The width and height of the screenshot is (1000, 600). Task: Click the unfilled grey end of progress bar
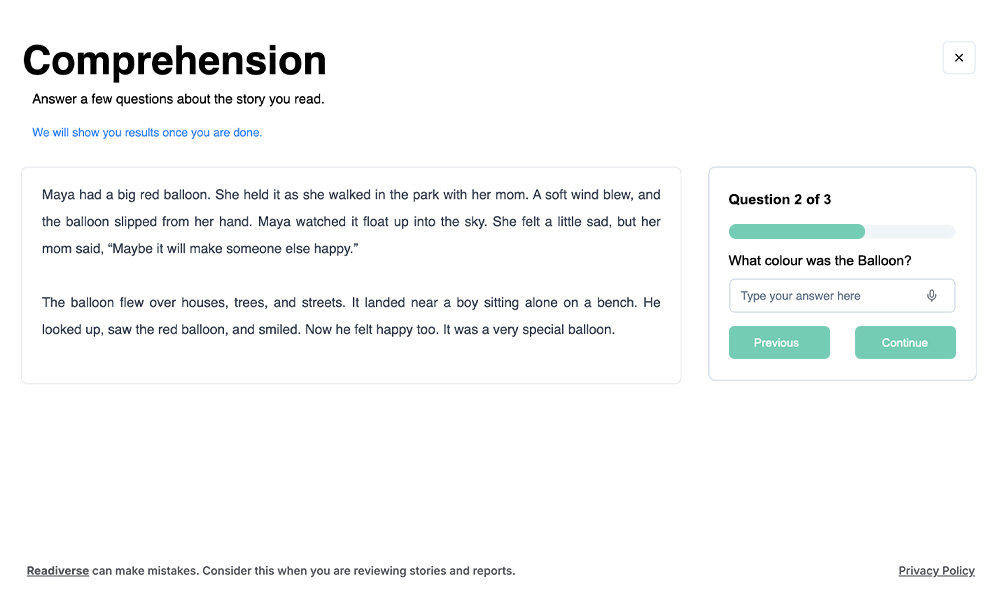point(910,231)
